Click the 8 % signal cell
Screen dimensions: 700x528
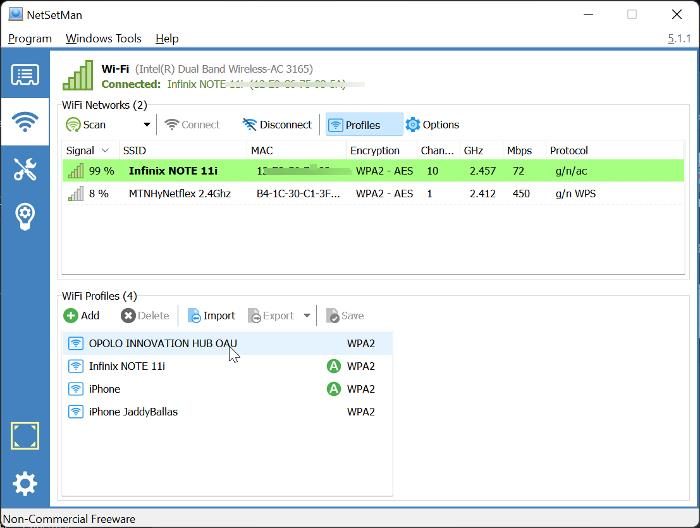[88, 193]
